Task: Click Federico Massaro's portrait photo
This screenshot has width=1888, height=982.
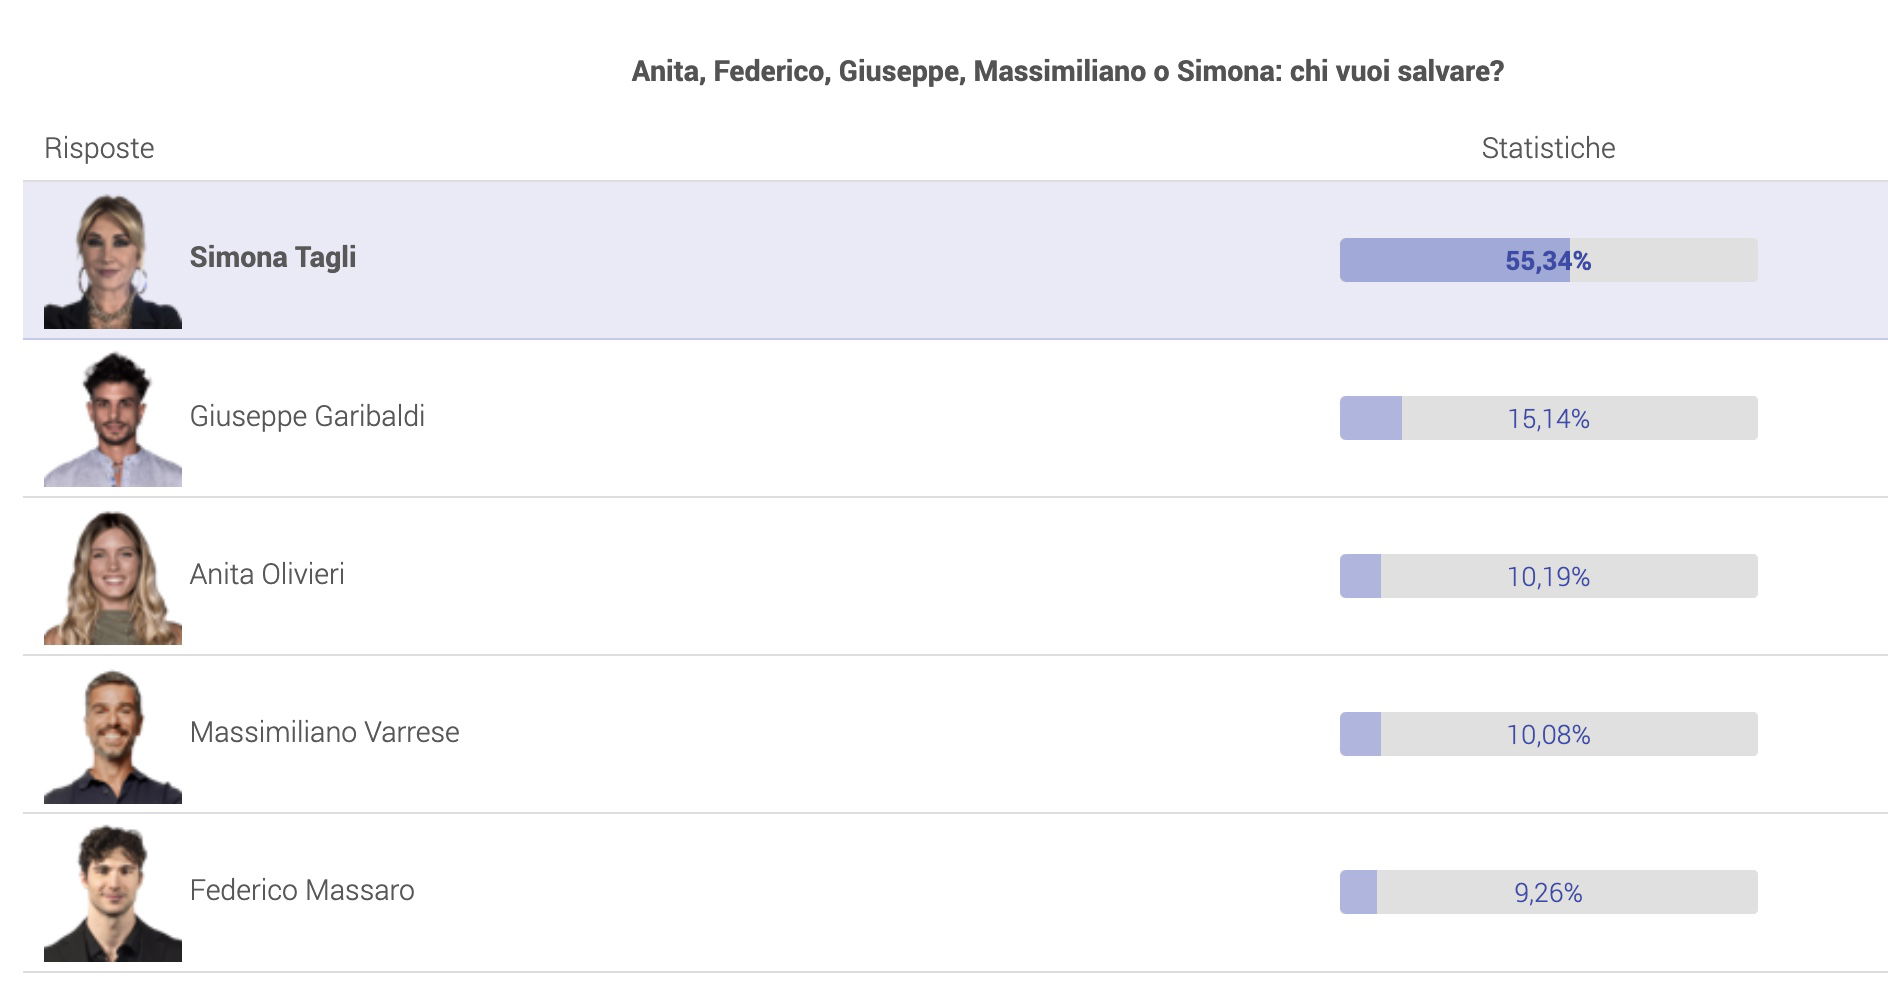Action: (x=113, y=893)
